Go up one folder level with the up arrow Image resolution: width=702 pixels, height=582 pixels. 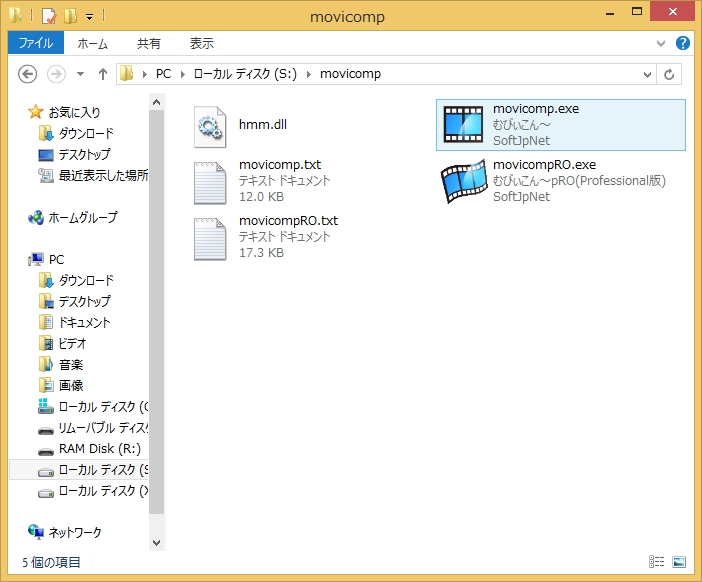pyautogui.click(x=103, y=74)
